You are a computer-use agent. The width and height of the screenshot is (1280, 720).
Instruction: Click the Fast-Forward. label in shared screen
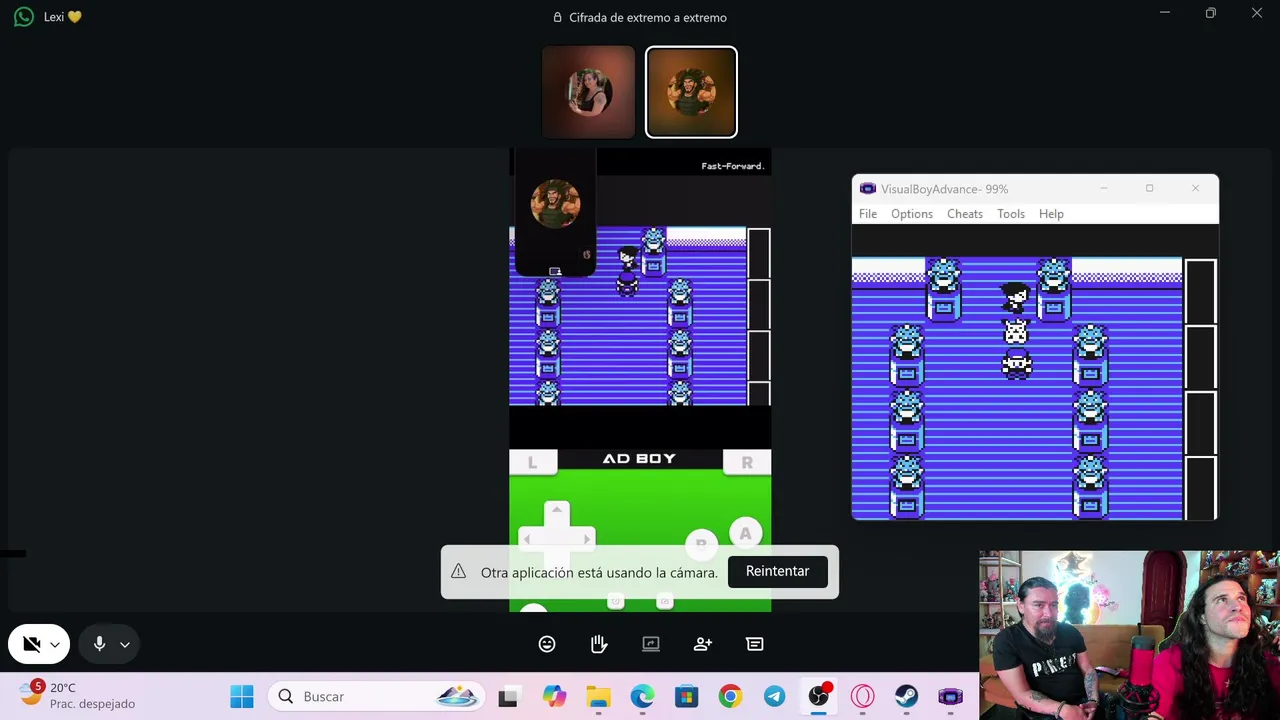pyautogui.click(x=733, y=166)
